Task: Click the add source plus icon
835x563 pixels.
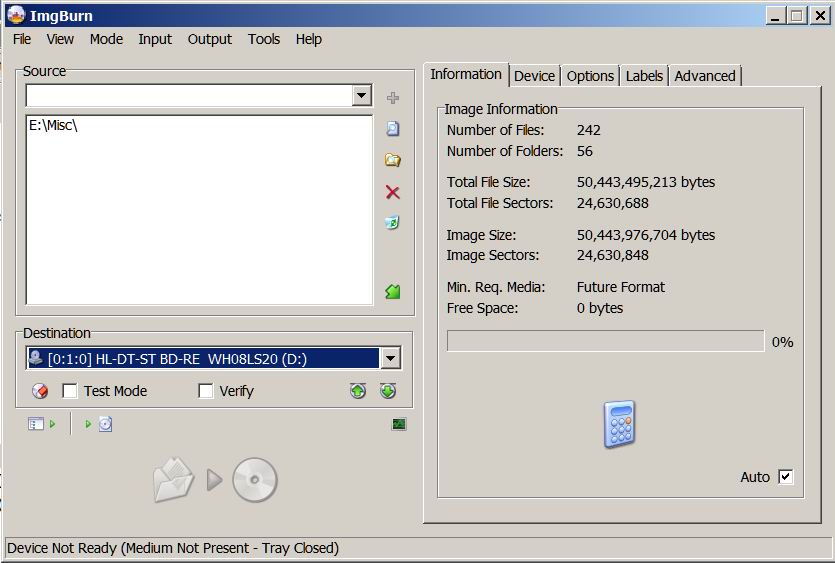Action: (x=392, y=98)
